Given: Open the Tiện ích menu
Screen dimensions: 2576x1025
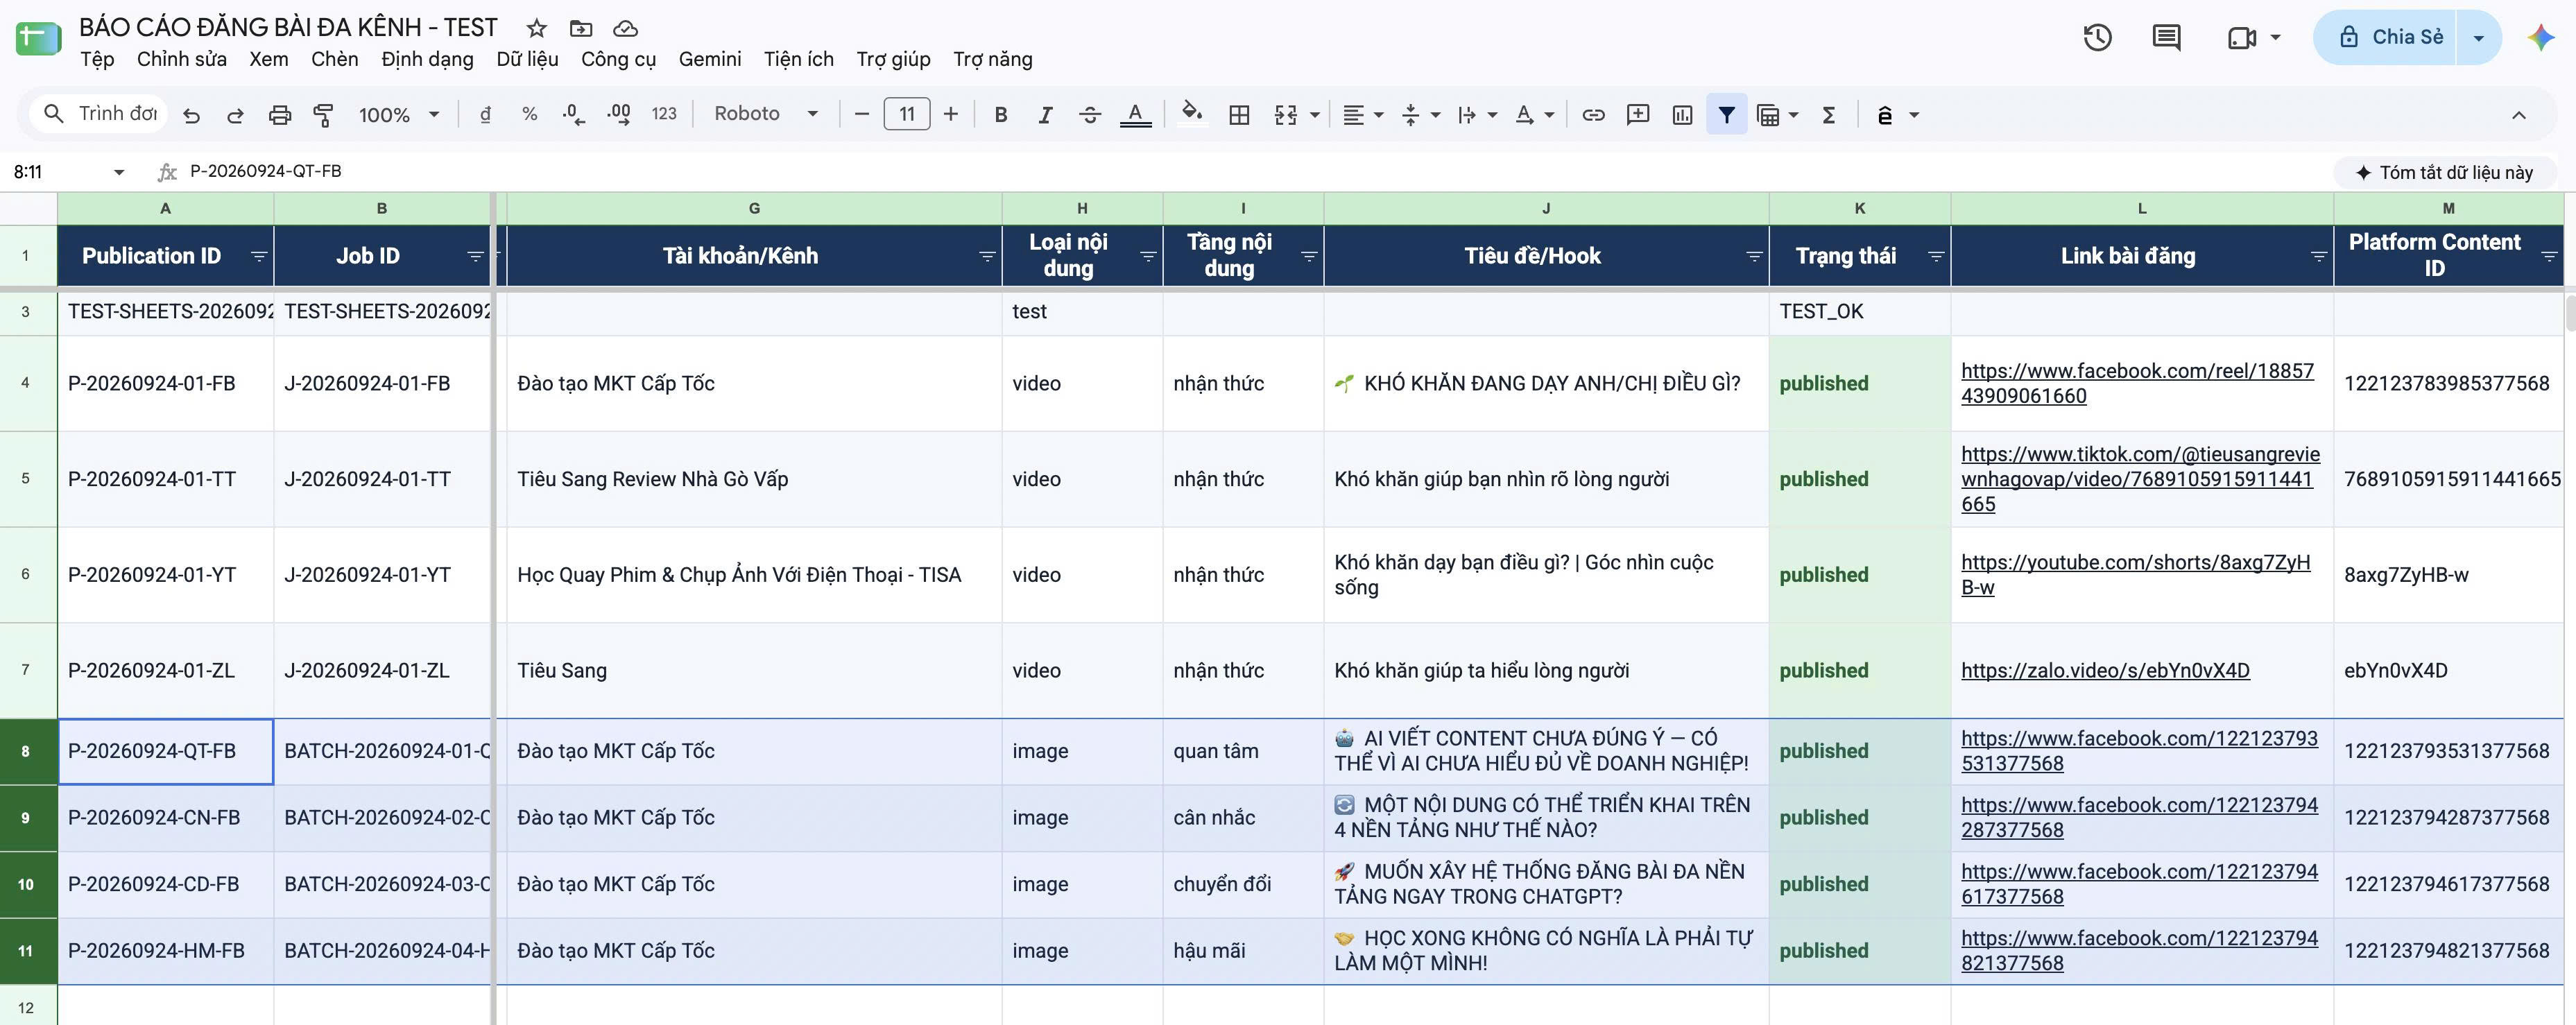Looking at the screenshot, I should tap(798, 59).
